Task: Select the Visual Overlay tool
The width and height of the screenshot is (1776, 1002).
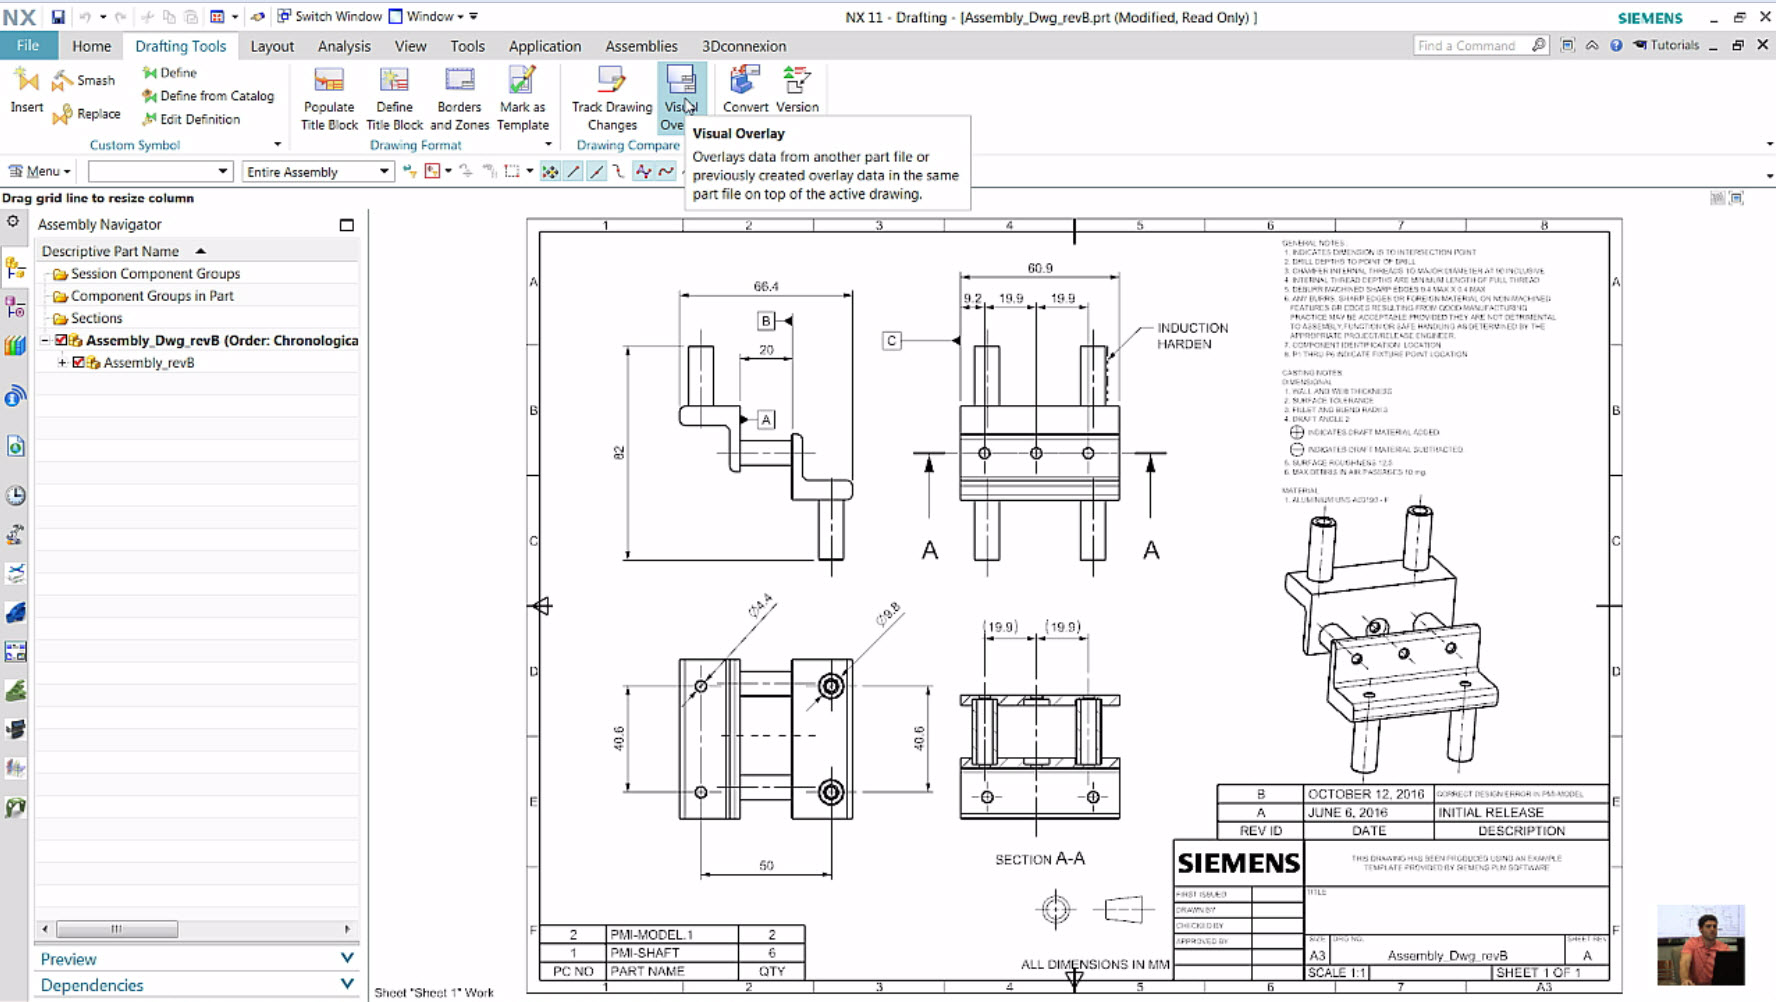Action: [x=681, y=95]
